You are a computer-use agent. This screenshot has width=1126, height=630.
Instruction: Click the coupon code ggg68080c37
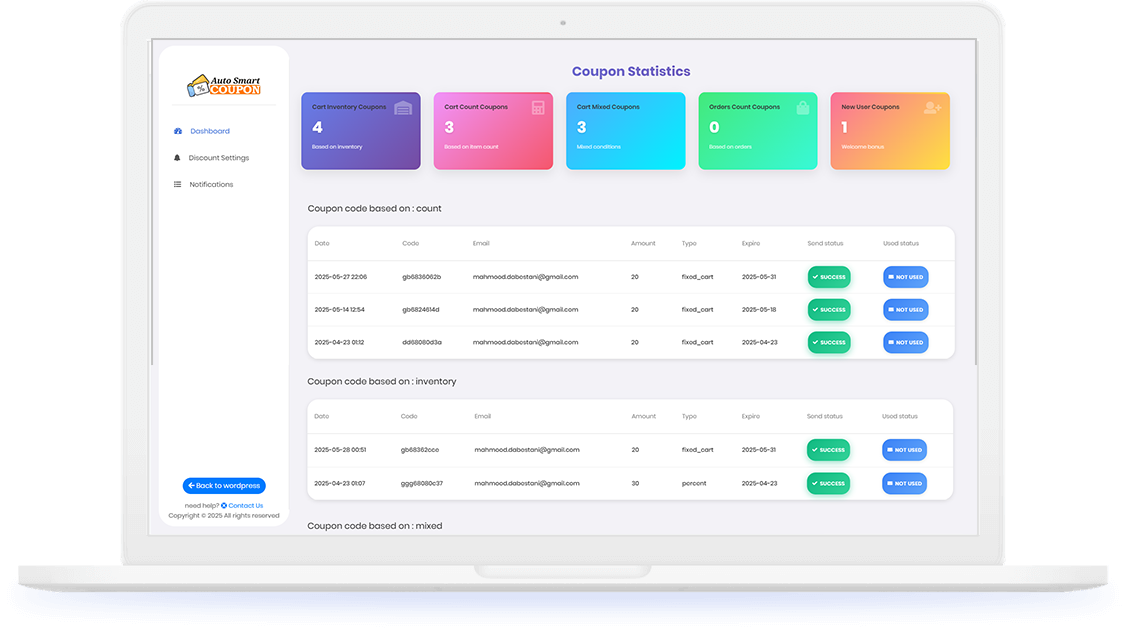coord(422,483)
